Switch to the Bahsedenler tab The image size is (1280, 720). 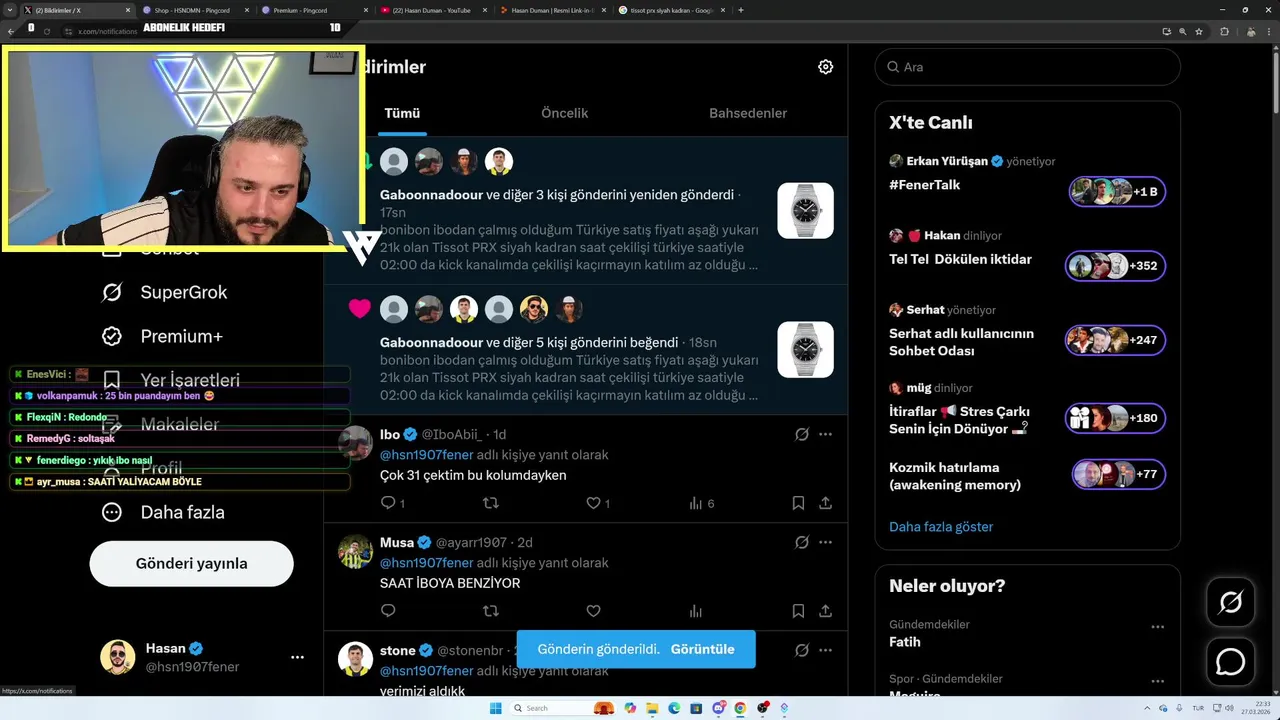[748, 113]
